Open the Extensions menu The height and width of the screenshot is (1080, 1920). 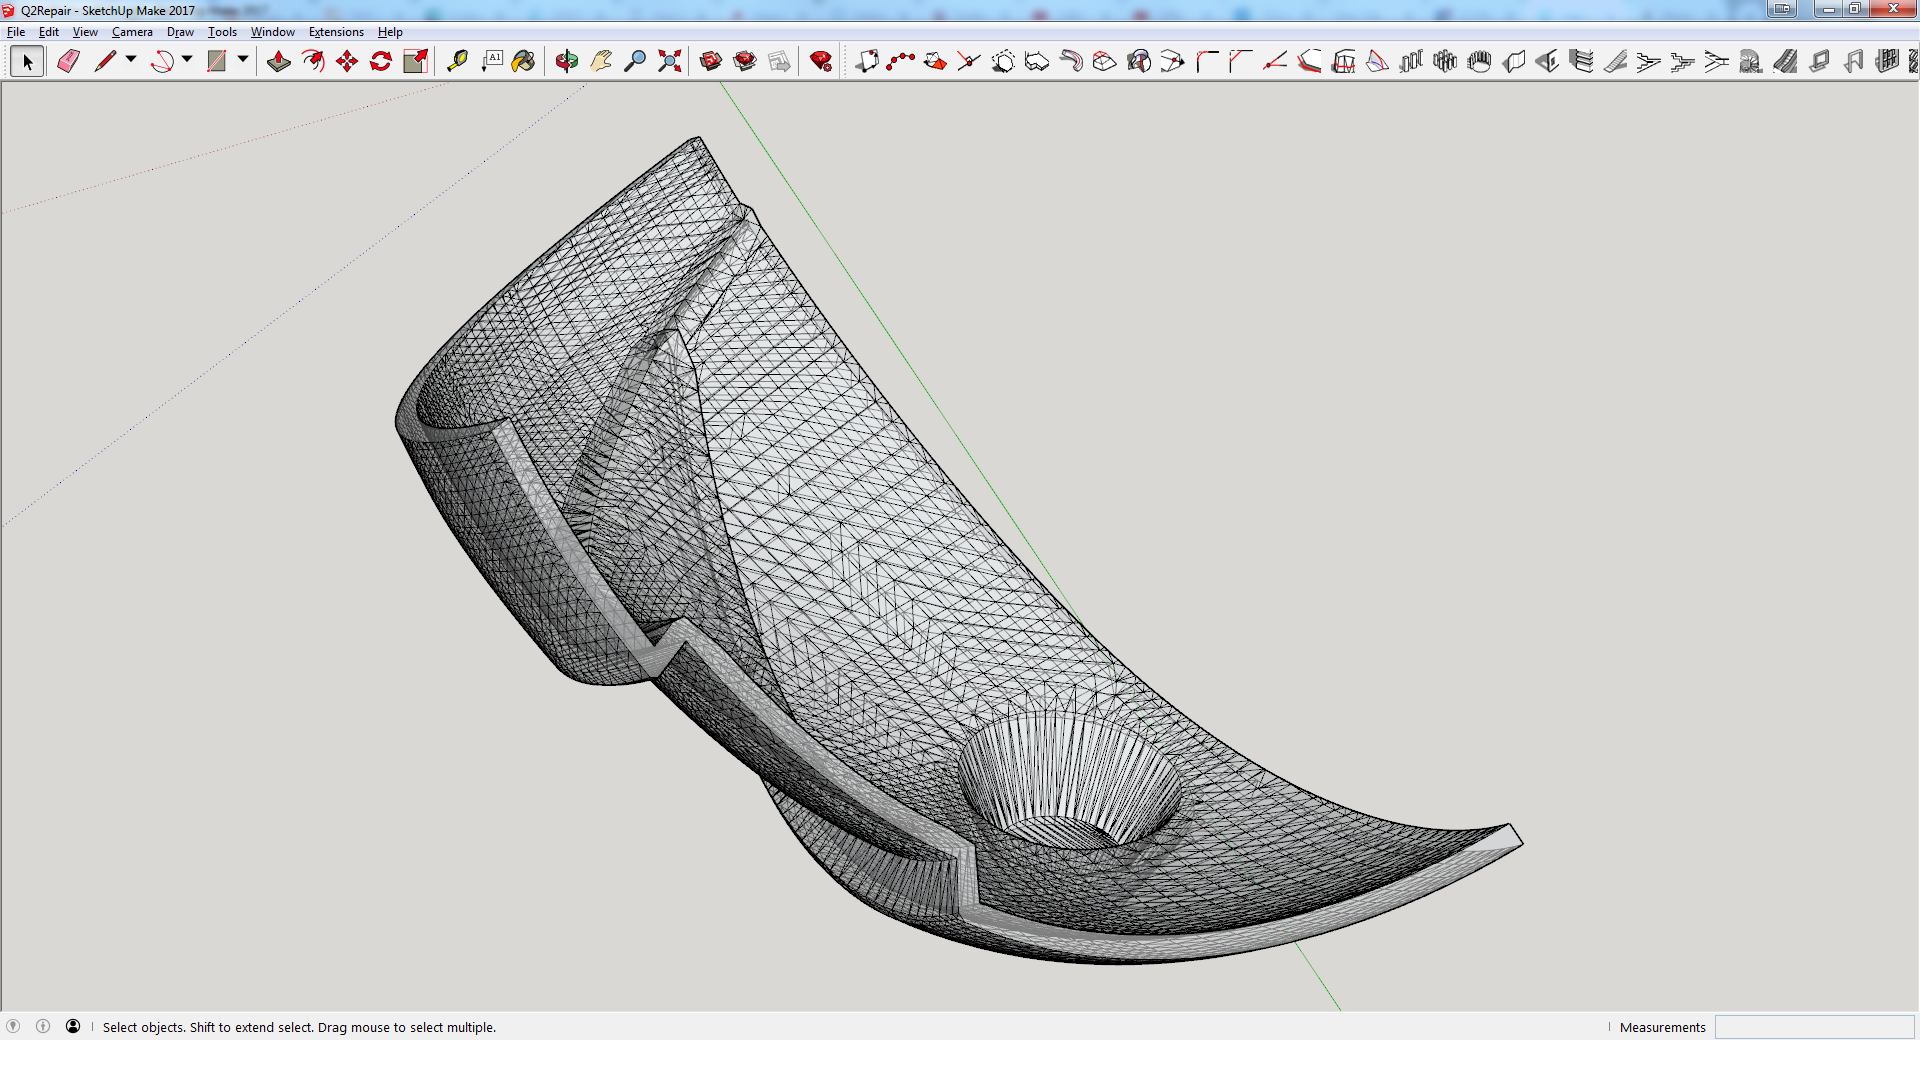pyautogui.click(x=336, y=32)
